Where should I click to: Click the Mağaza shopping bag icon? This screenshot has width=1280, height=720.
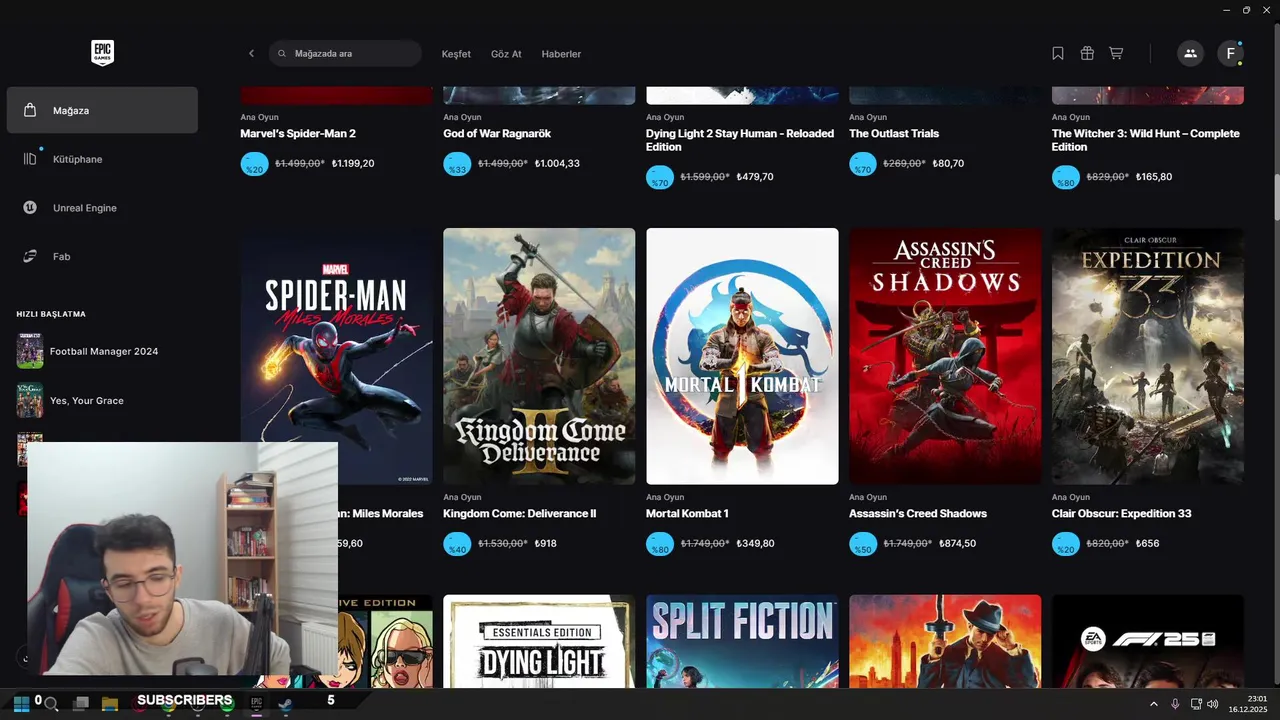point(30,110)
